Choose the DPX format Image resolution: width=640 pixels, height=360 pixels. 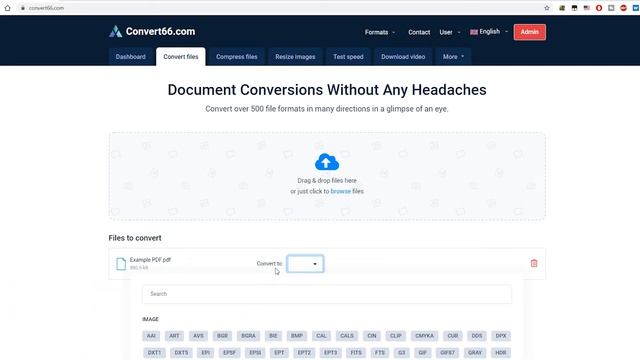[501, 336]
